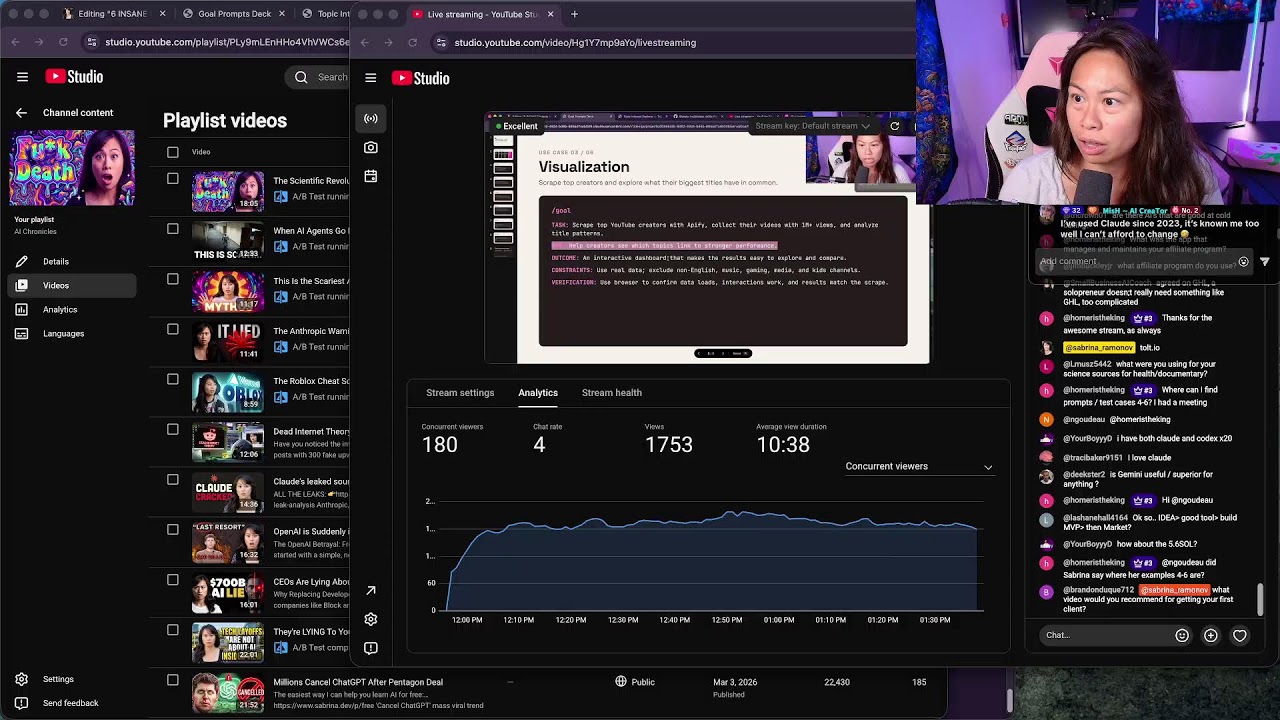Select the Analytics tab under stream preview

pyautogui.click(x=538, y=393)
